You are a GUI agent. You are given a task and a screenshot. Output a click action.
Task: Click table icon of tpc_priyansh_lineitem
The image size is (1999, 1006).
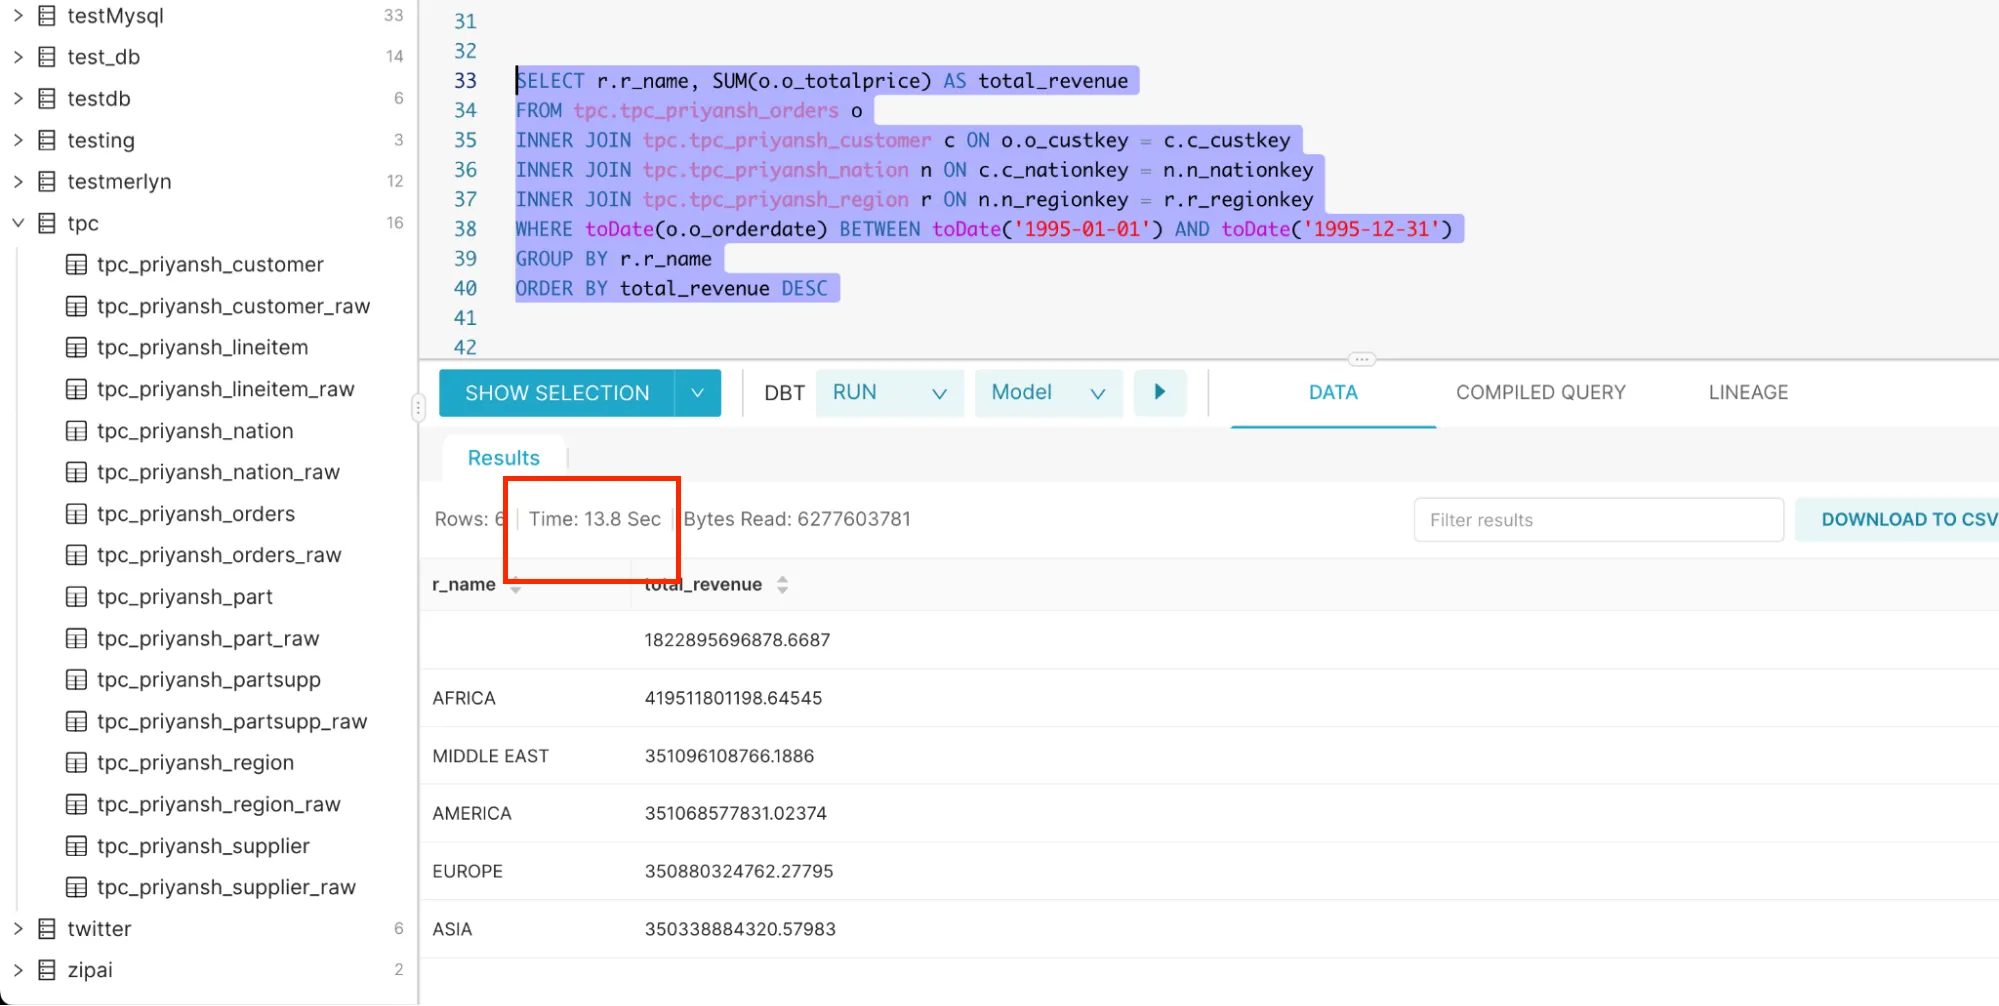click(76, 347)
